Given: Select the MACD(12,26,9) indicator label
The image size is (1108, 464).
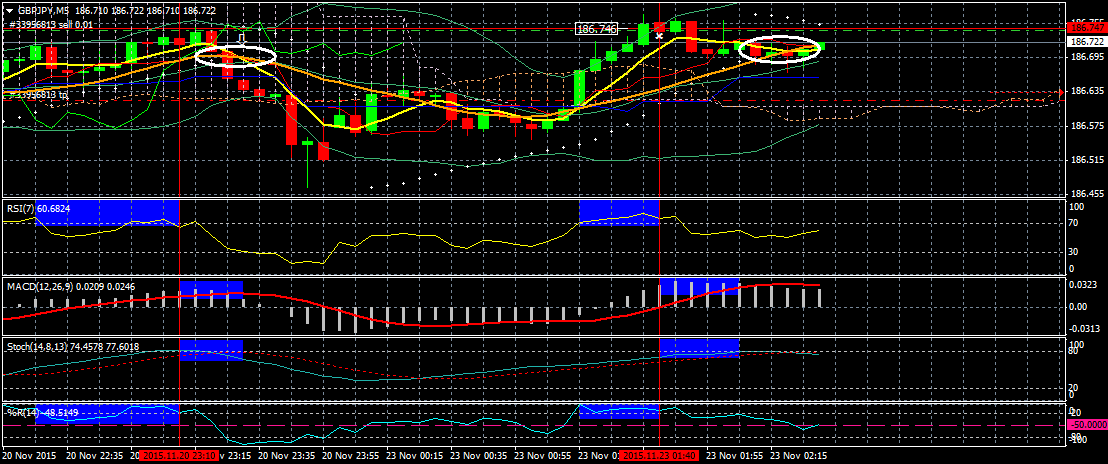Looking at the screenshot, I should click(x=71, y=287).
